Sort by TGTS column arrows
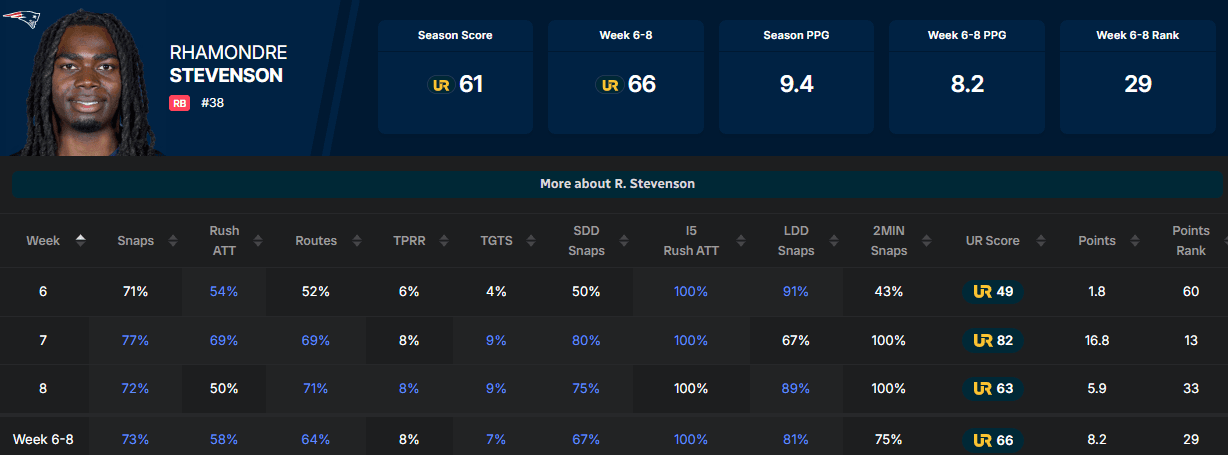Screen dimensions: 1228x455 tap(523, 241)
